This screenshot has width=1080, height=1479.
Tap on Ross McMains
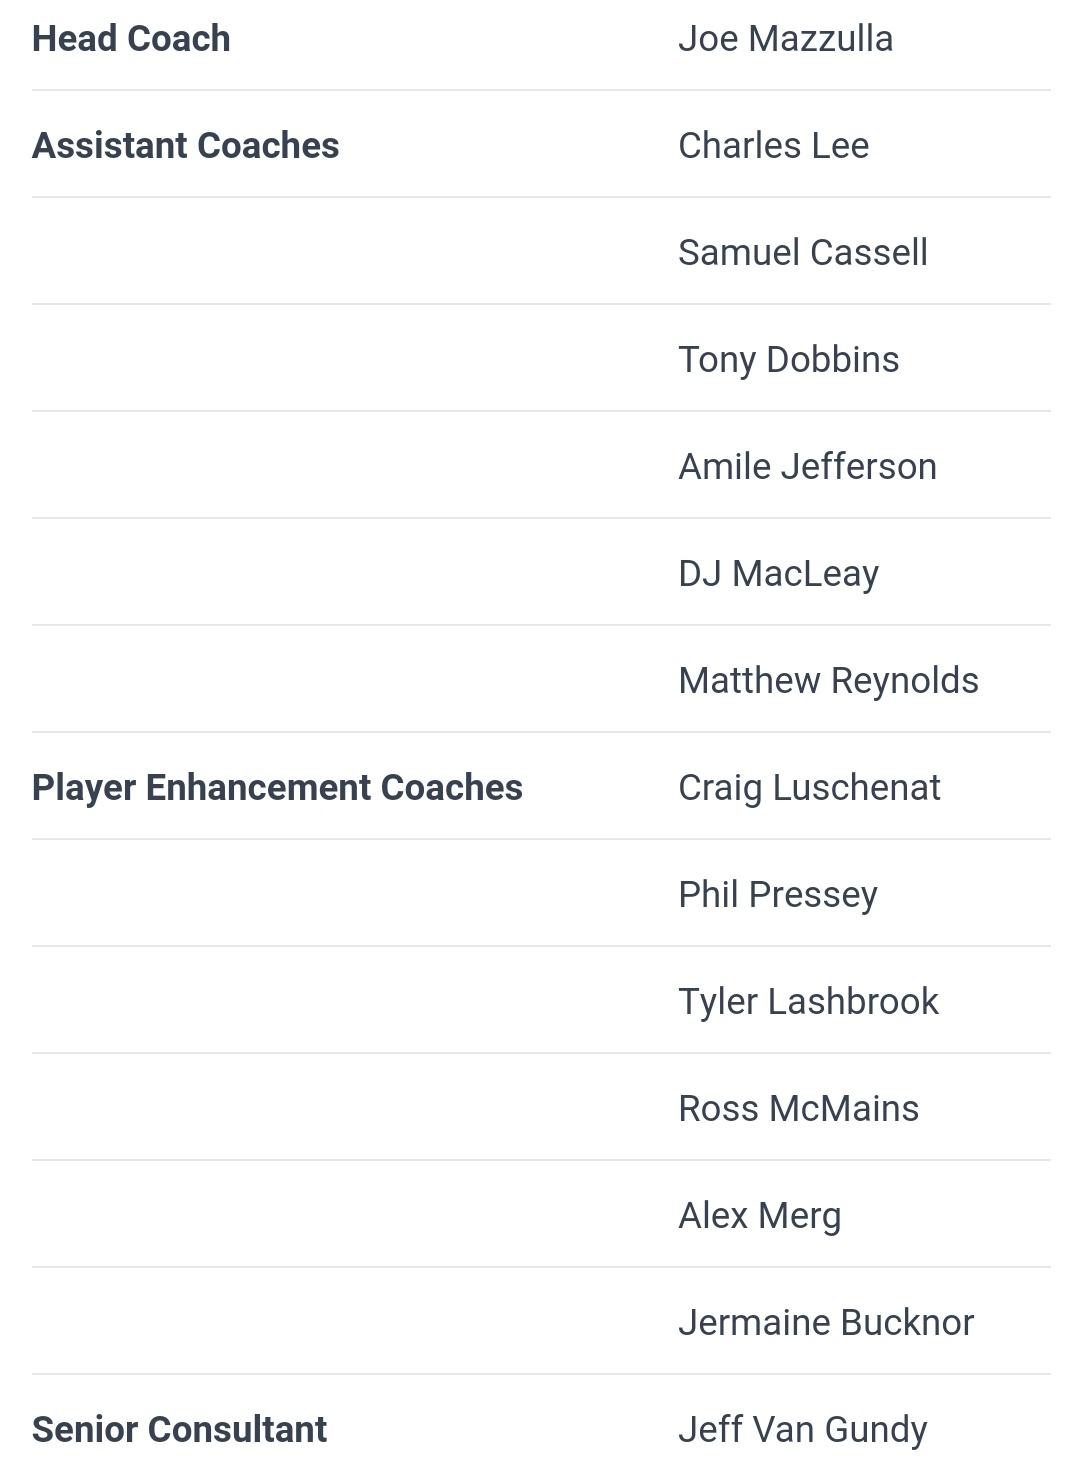tap(798, 1109)
